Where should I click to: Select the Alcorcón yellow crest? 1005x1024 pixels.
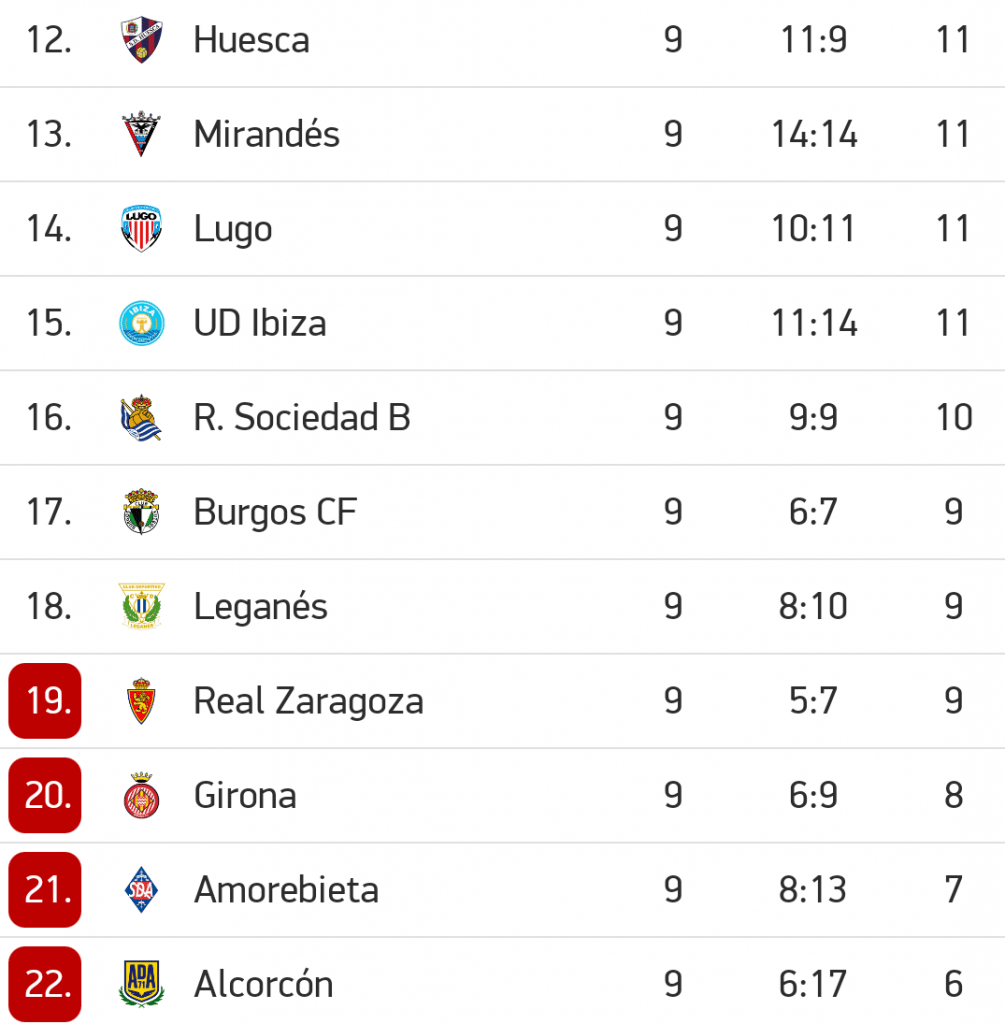(141, 984)
